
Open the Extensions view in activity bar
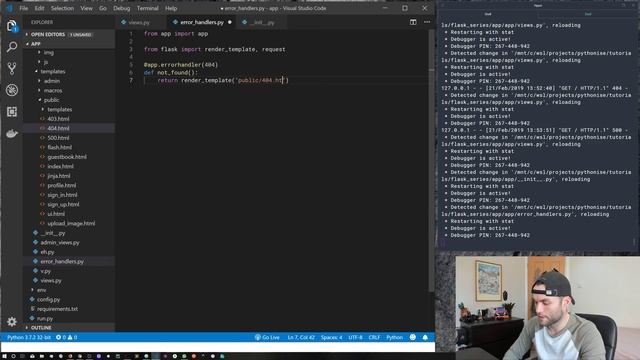[12, 111]
